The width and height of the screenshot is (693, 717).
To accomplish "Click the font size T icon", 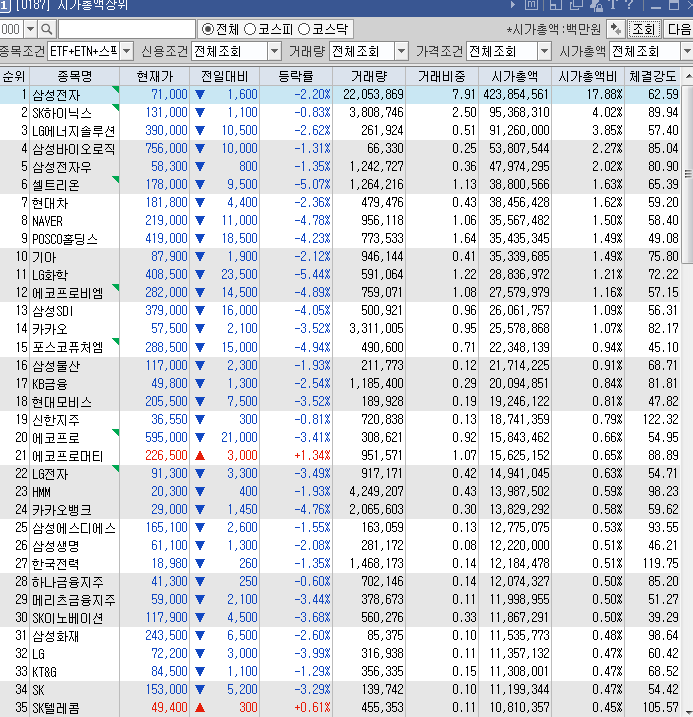I will [613, 5].
